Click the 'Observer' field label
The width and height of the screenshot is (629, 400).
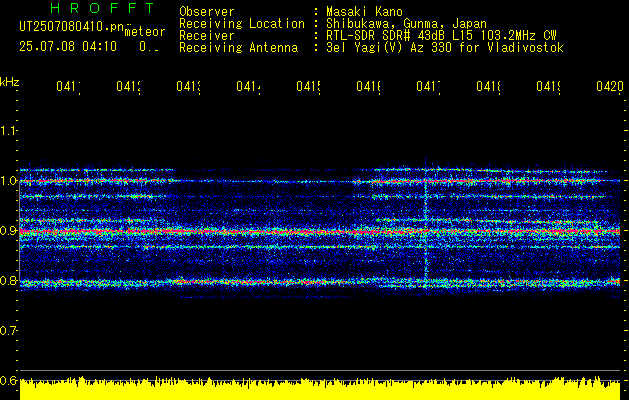(207, 11)
